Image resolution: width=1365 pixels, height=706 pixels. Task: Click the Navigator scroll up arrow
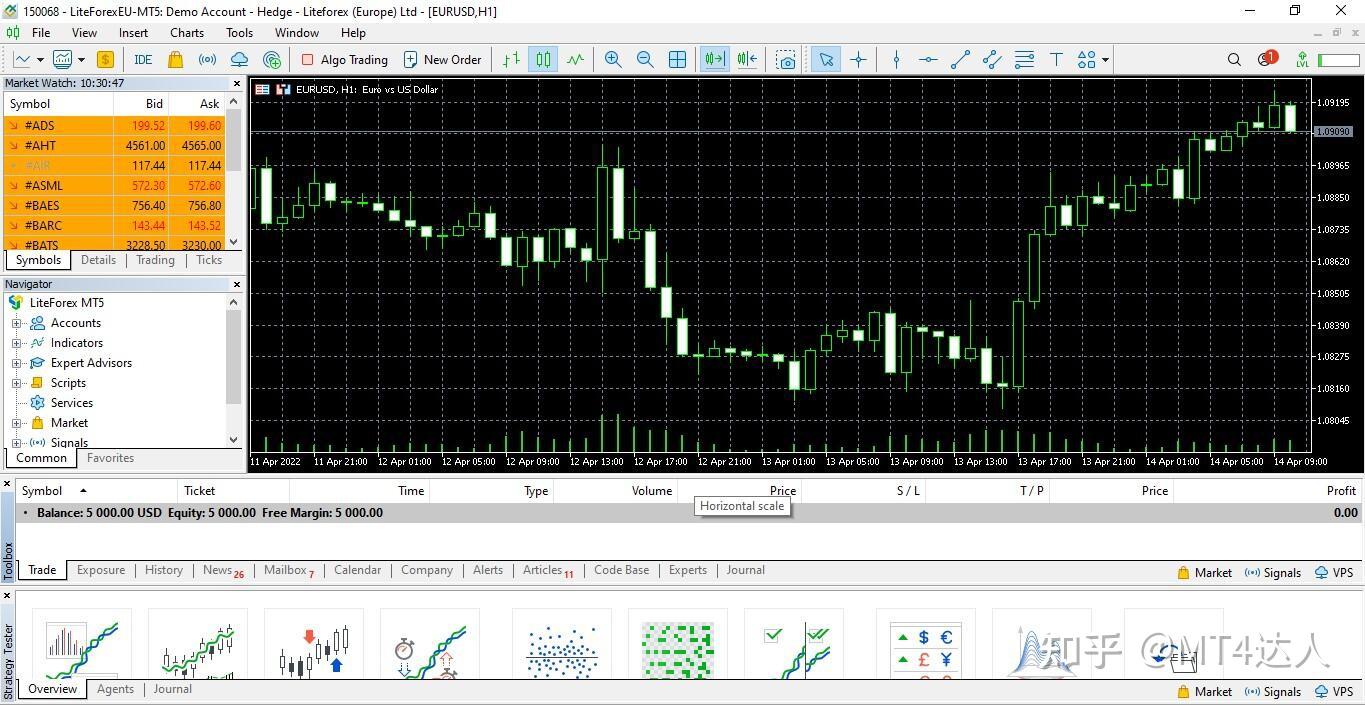234,302
